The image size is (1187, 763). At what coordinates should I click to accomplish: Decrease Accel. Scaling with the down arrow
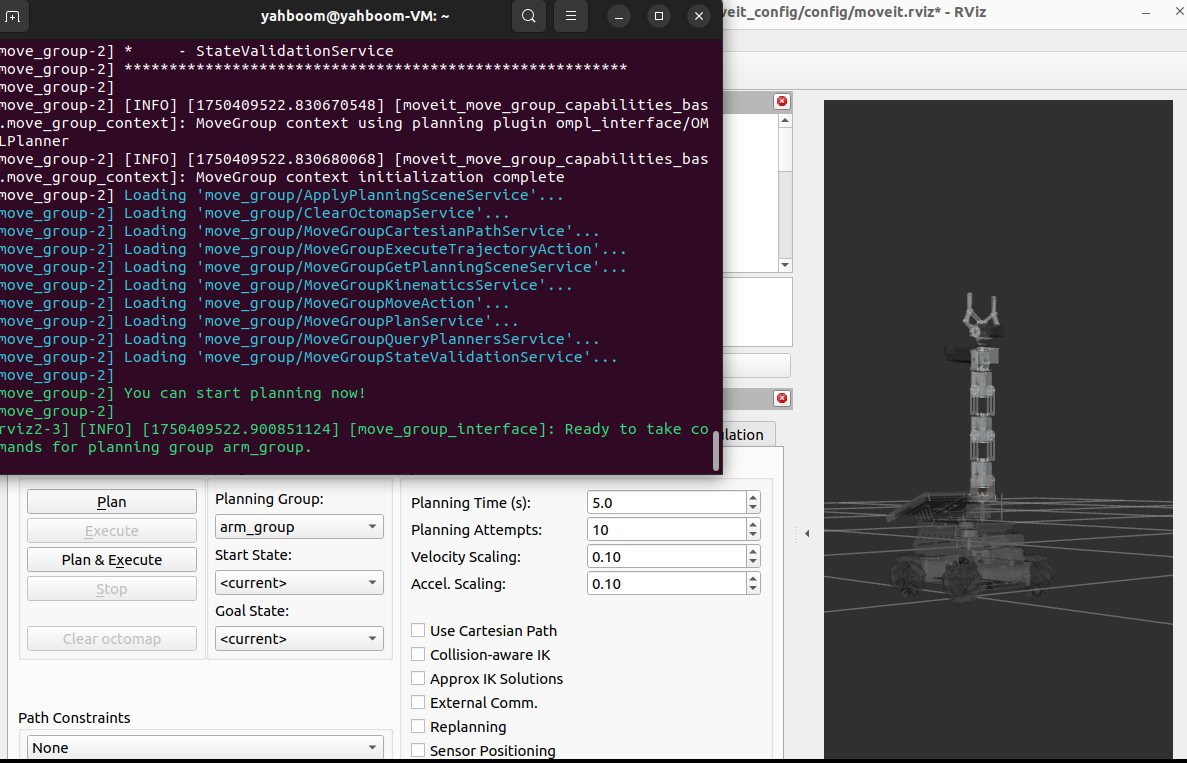point(752,589)
